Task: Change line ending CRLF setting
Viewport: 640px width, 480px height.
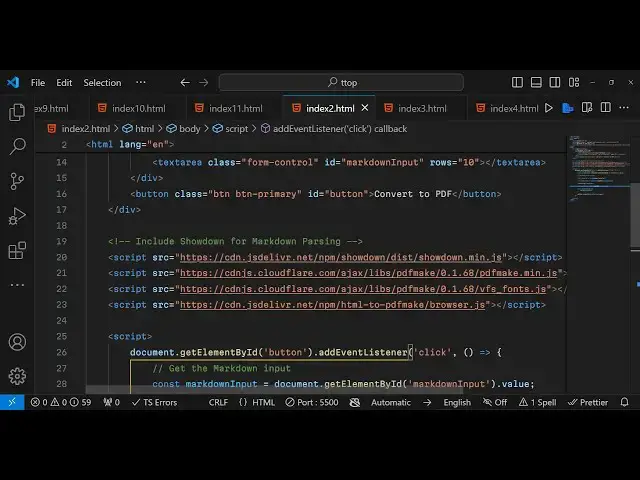Action: (x=218, y=402)
